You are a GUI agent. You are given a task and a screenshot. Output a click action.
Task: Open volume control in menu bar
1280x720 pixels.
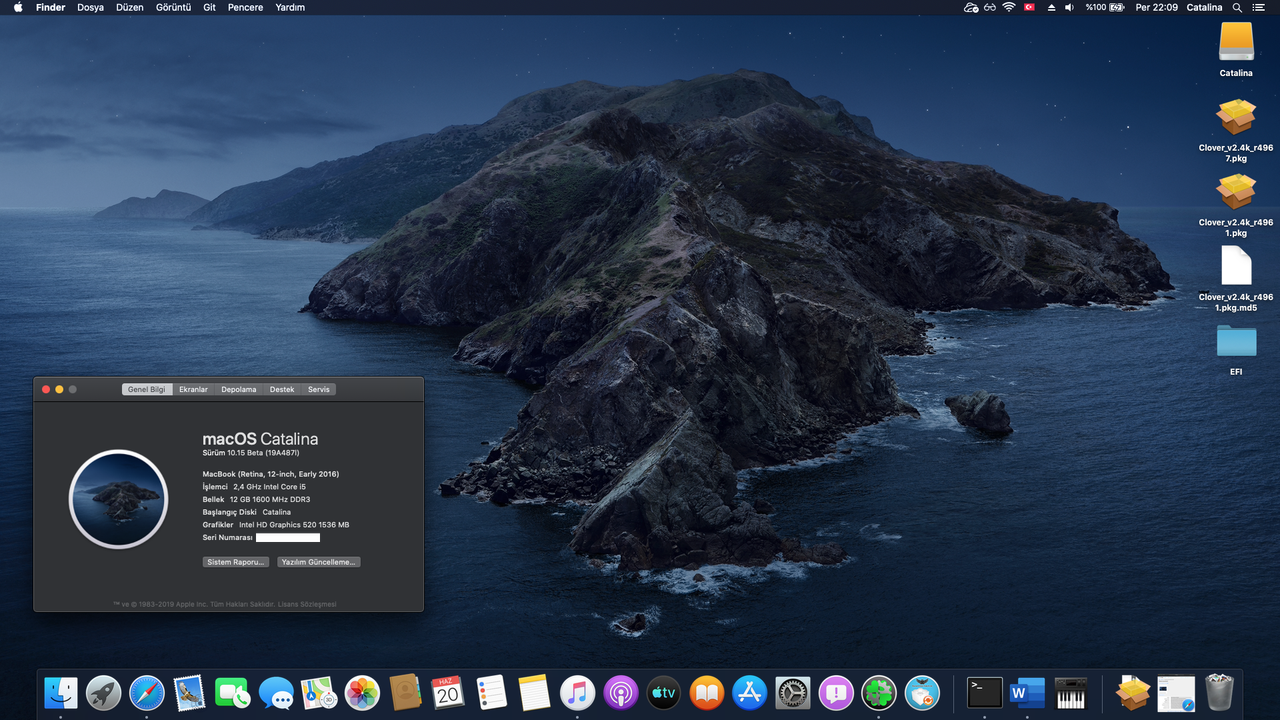tap(1070, 7)
